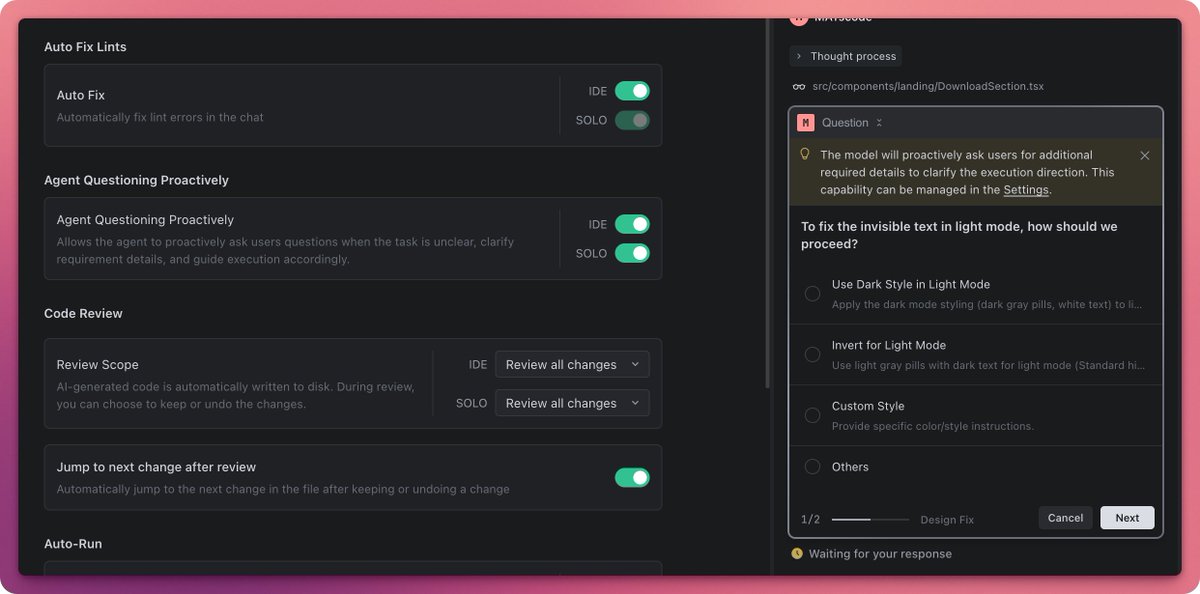
Task: Click the Code Review heading
Action: [83, 313]
